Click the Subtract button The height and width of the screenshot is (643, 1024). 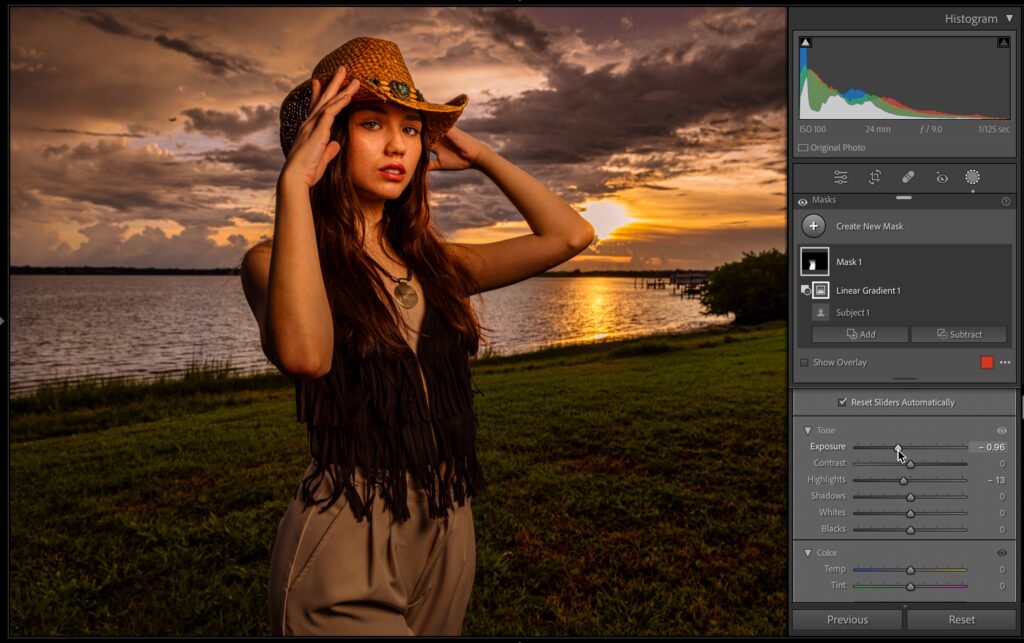(958, 334)
